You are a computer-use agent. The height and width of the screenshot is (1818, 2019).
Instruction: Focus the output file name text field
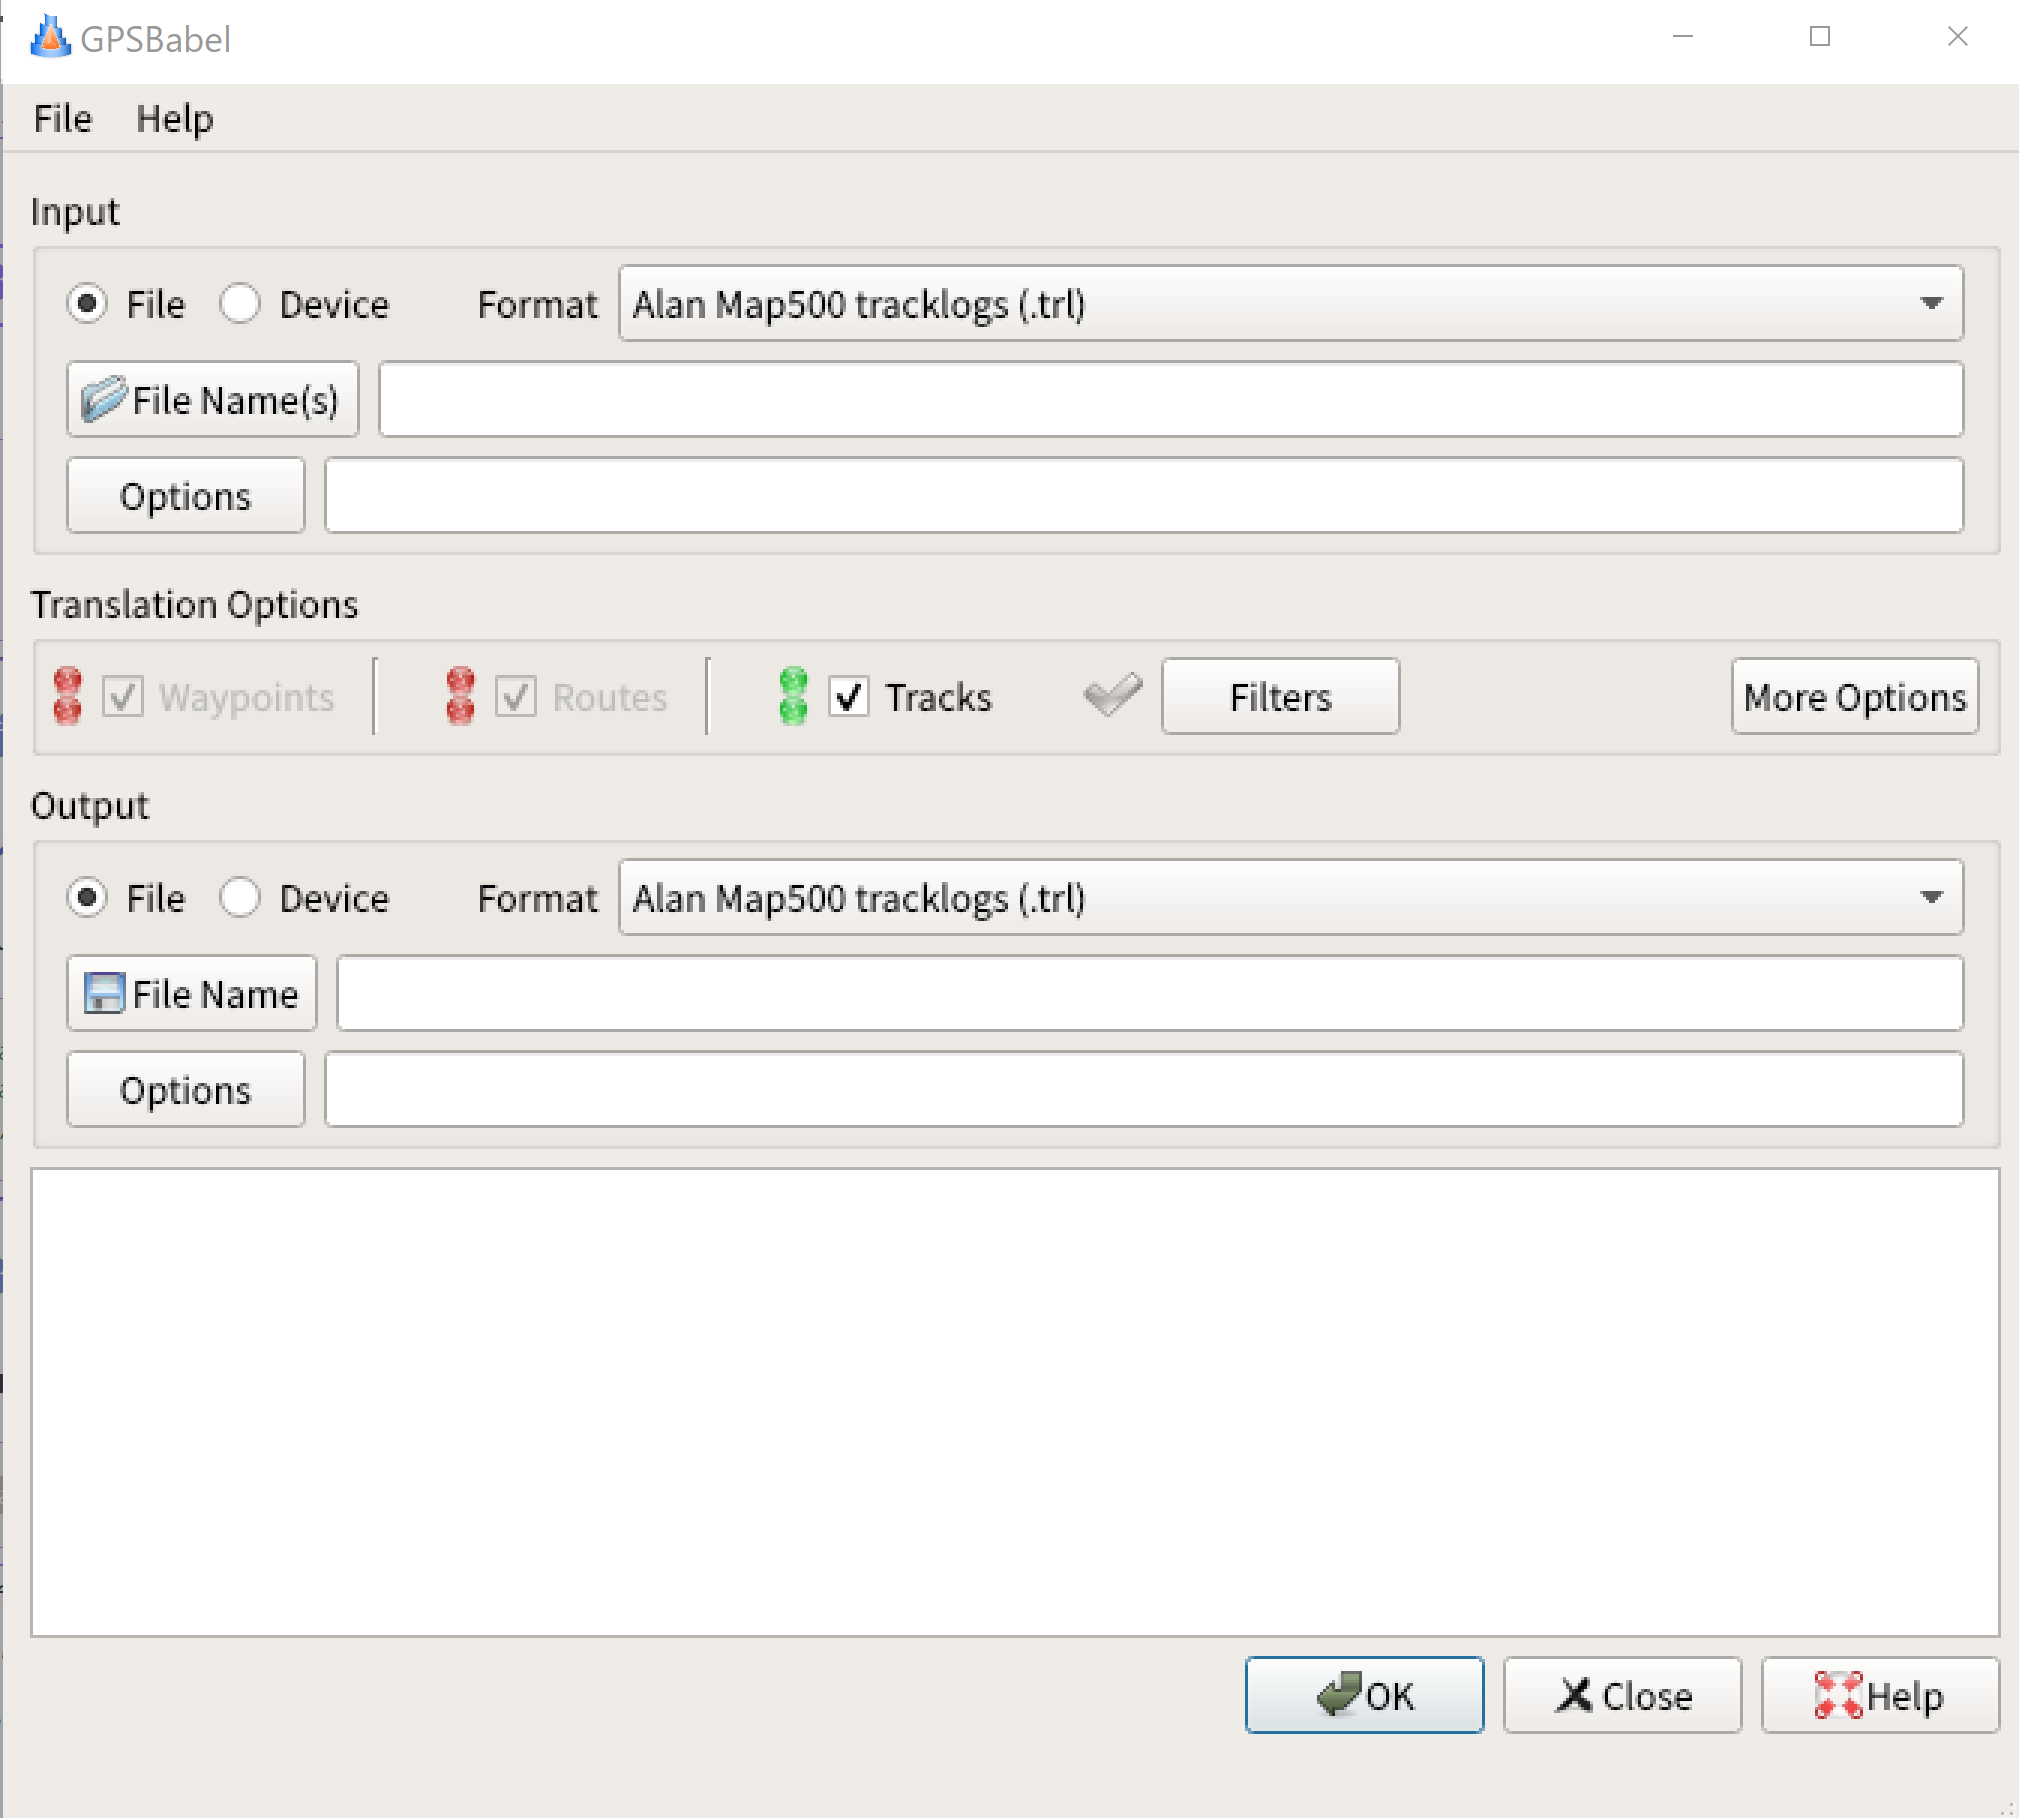pos(1150,994)
